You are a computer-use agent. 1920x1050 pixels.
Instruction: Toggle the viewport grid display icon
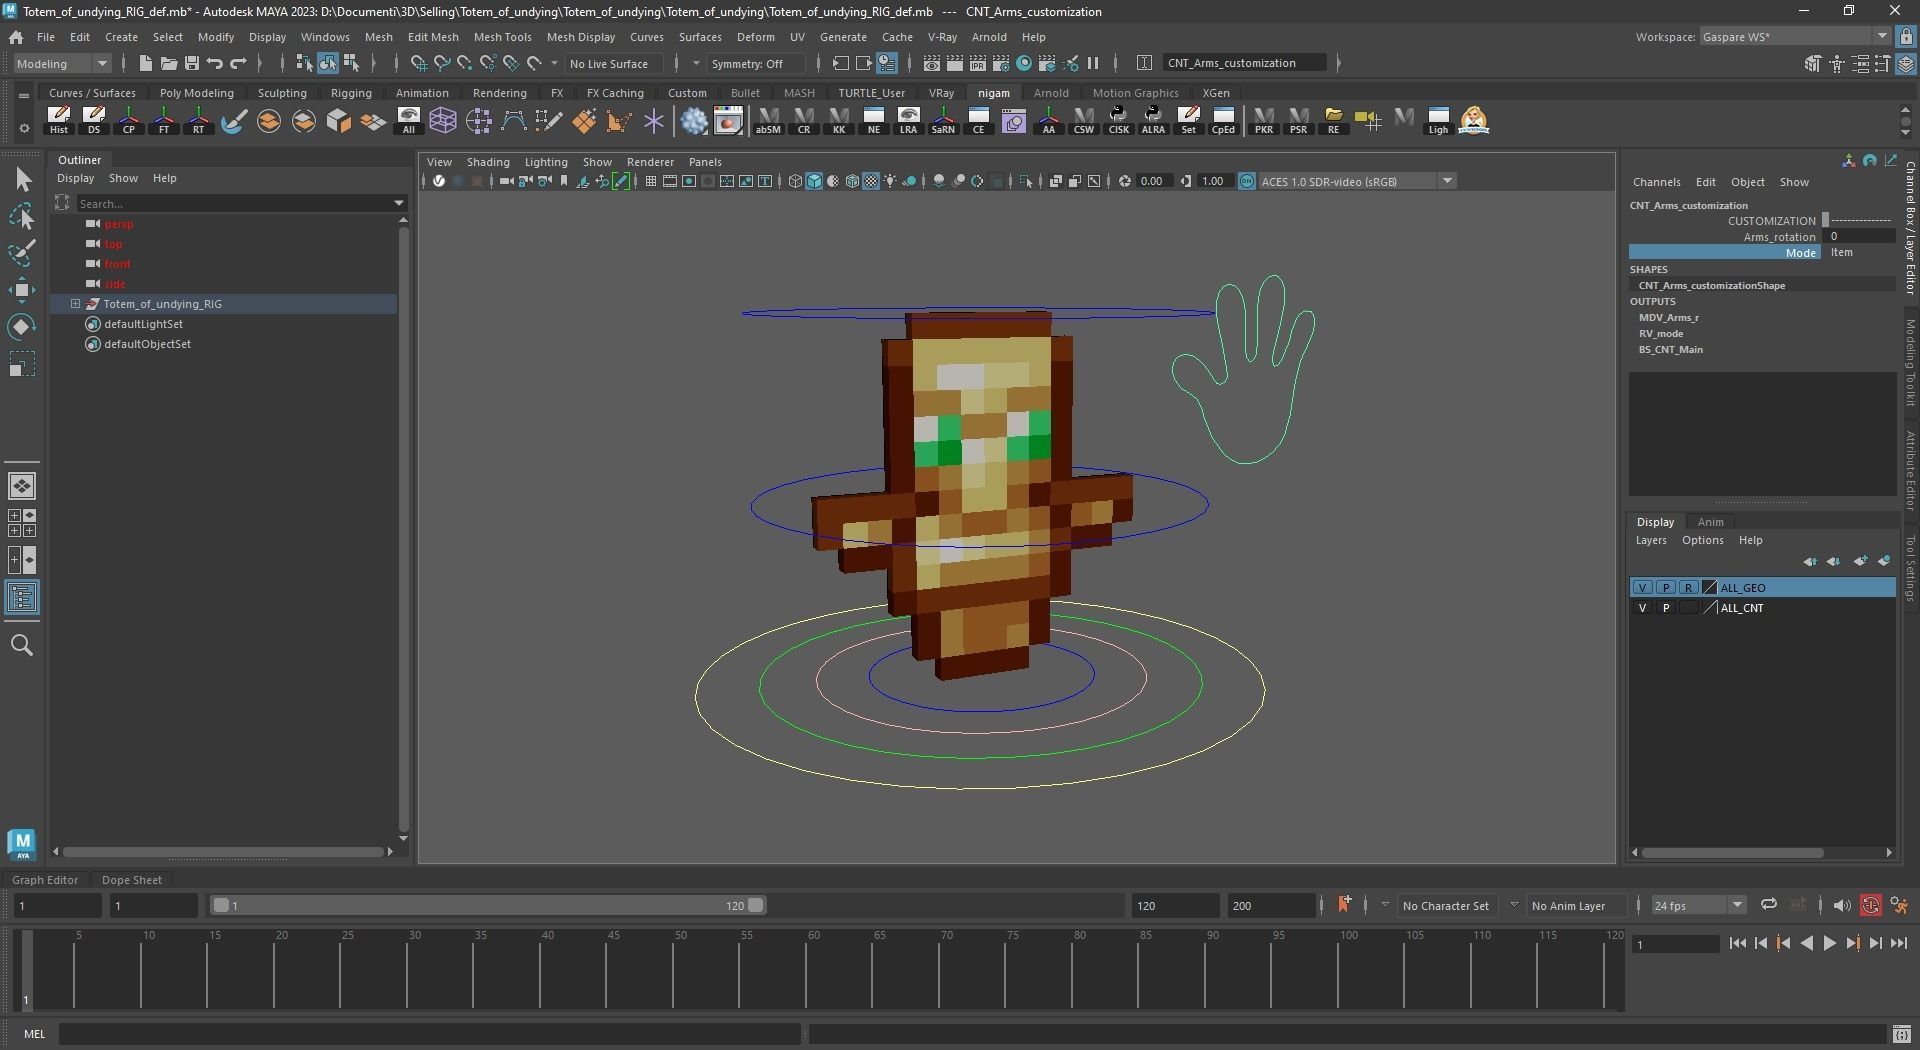[x=651, y=181]
